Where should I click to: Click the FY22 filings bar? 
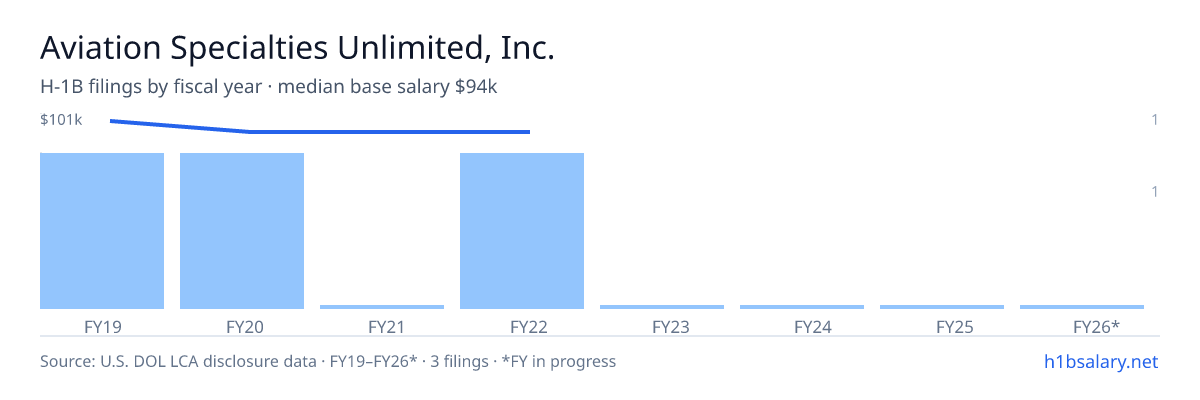522,231
